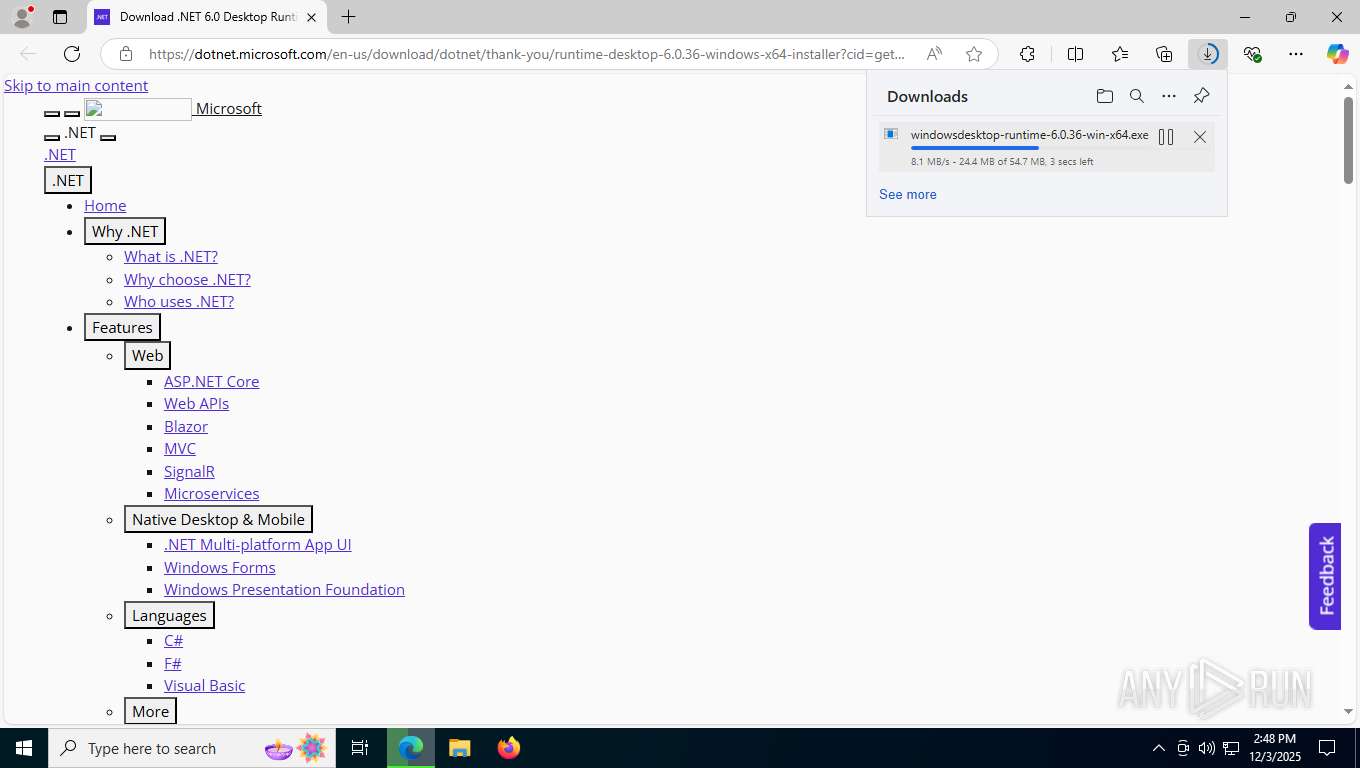The width and height of the screenshot is (1360, 768).
Task: Open Windows Forms link
Action: click(x=220, y=567)
